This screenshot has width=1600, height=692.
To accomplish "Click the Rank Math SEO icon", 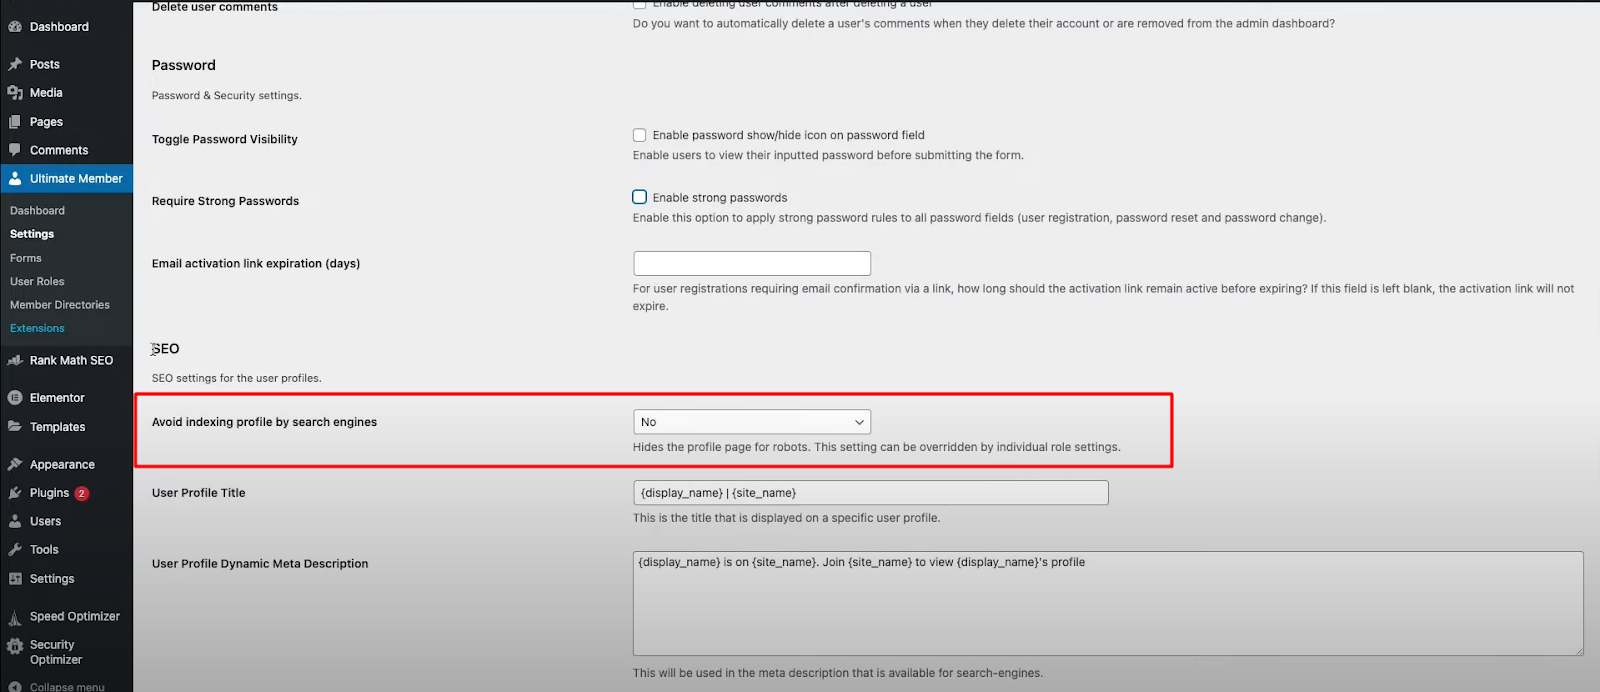I will pos(15,361).
